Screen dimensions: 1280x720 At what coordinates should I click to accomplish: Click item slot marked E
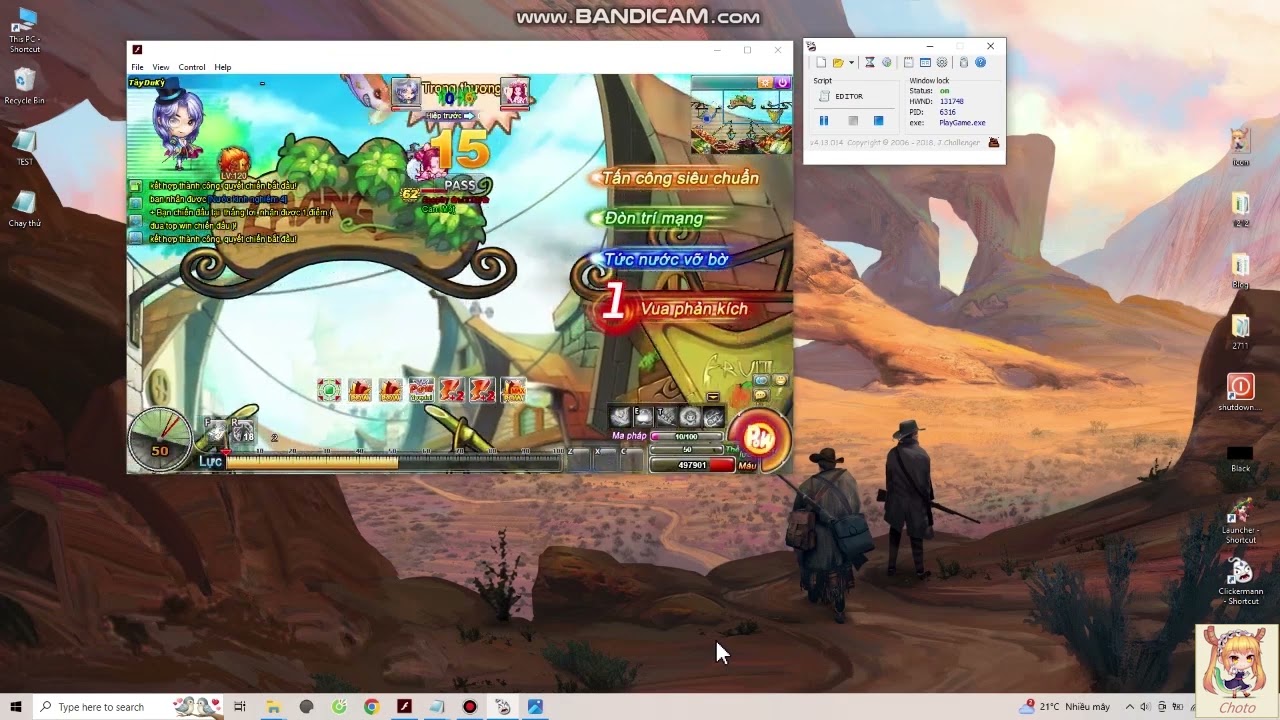[x=644, y=417]
